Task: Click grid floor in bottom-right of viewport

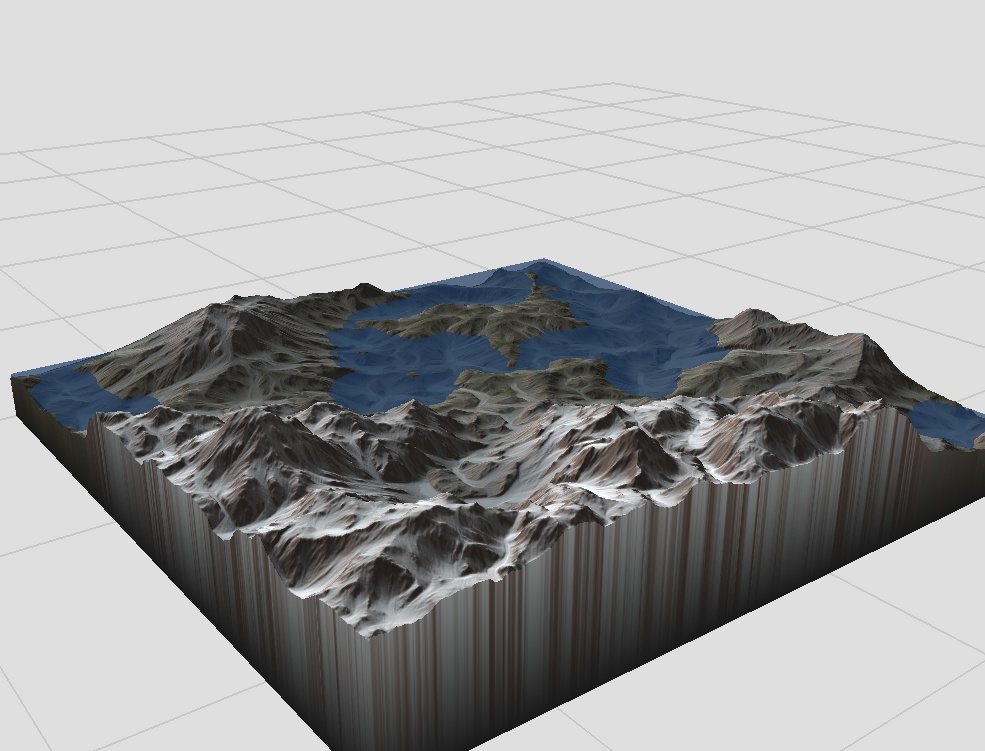Action: pos(850,680)
